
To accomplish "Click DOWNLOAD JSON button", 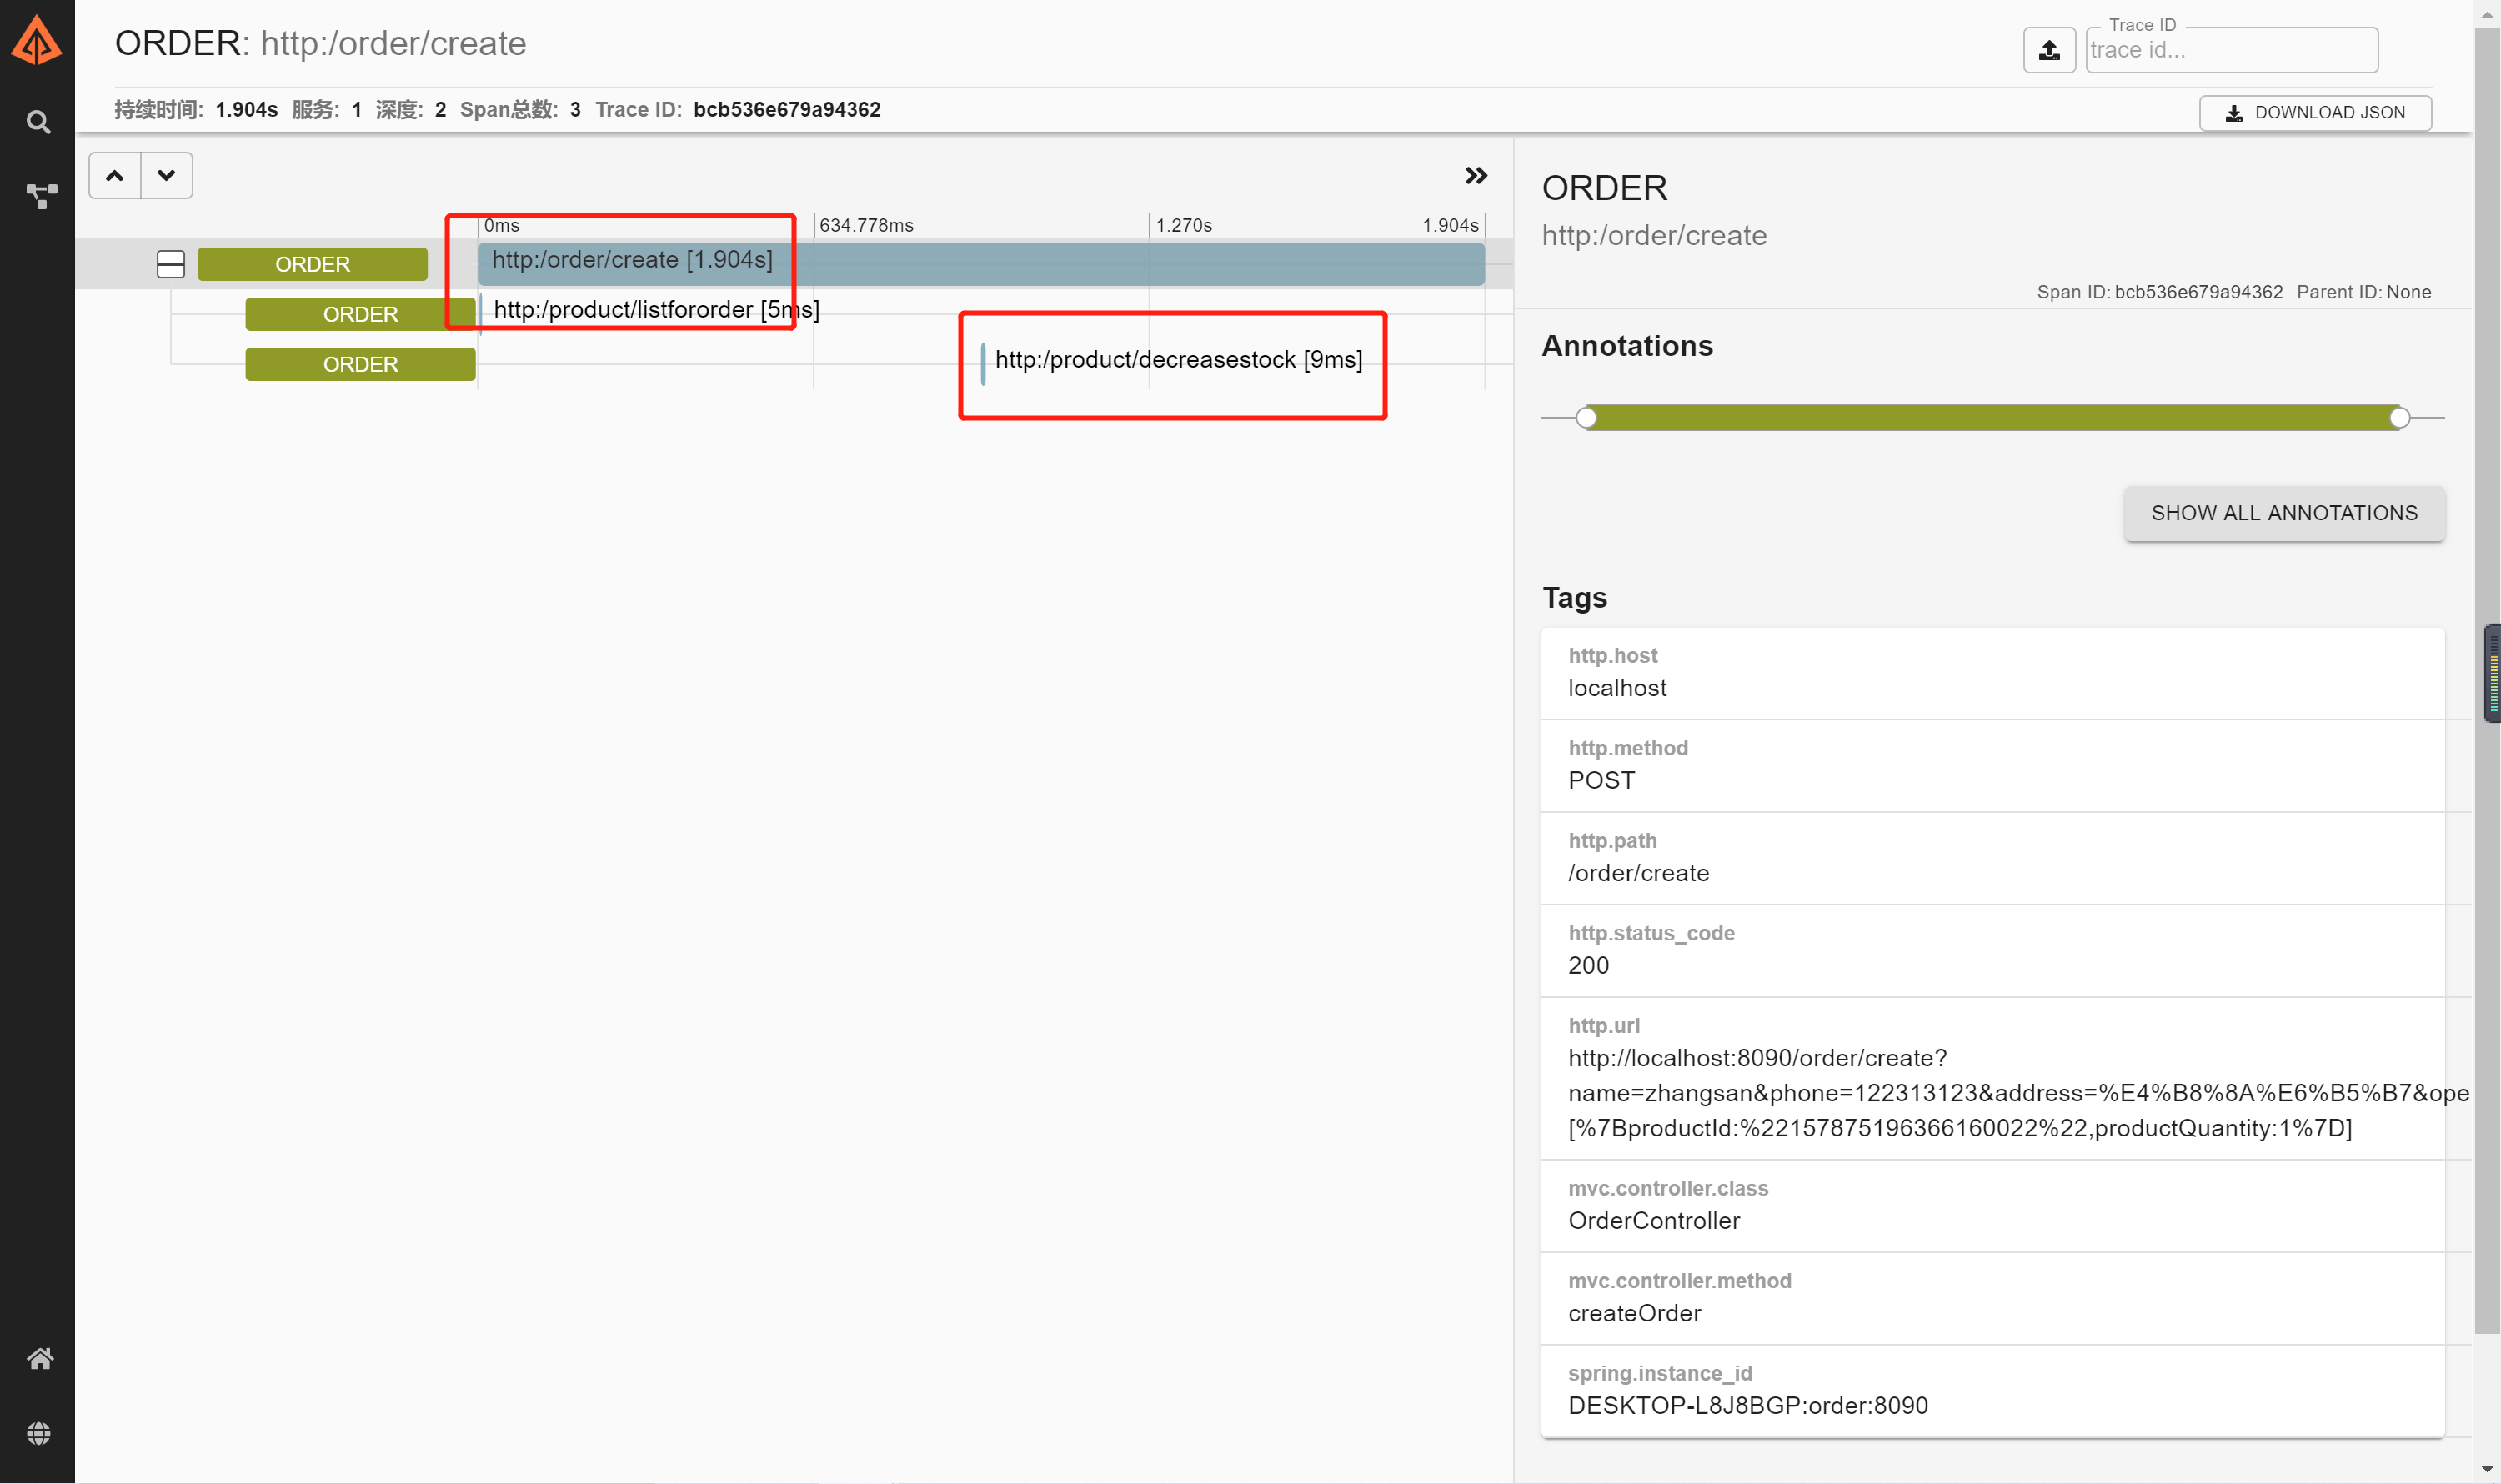I will click(2314, 113).
